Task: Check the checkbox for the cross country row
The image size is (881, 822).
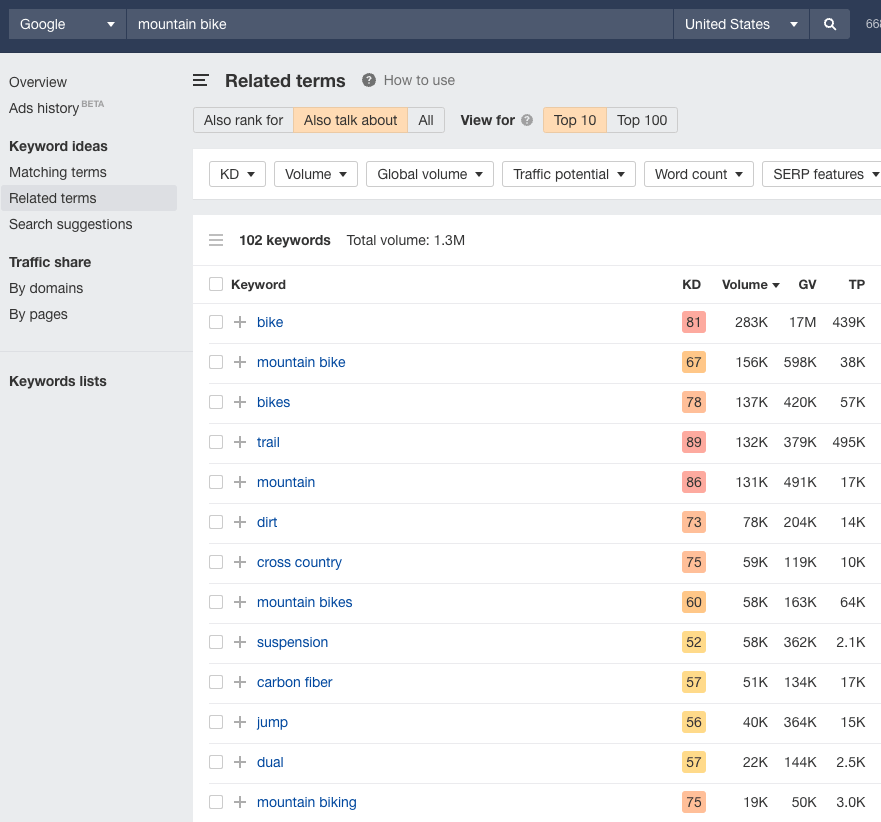Action: pyautogui.click(x=215, y=562)
